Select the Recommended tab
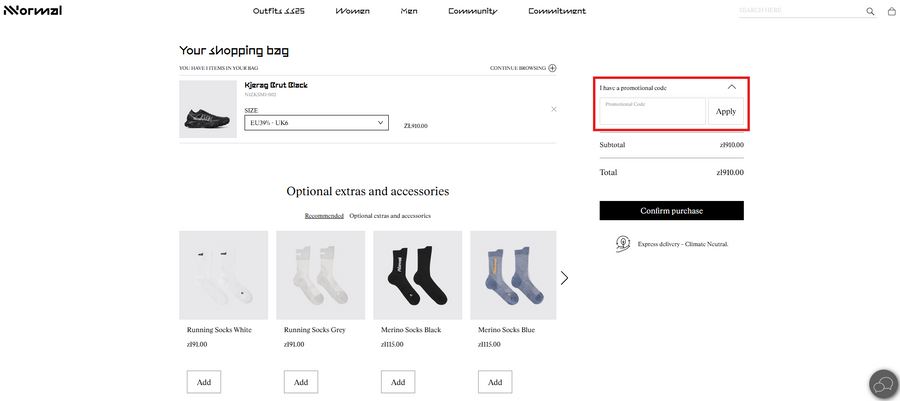The width and height of the screenshot is (900, 401). [x=324, y=216]
